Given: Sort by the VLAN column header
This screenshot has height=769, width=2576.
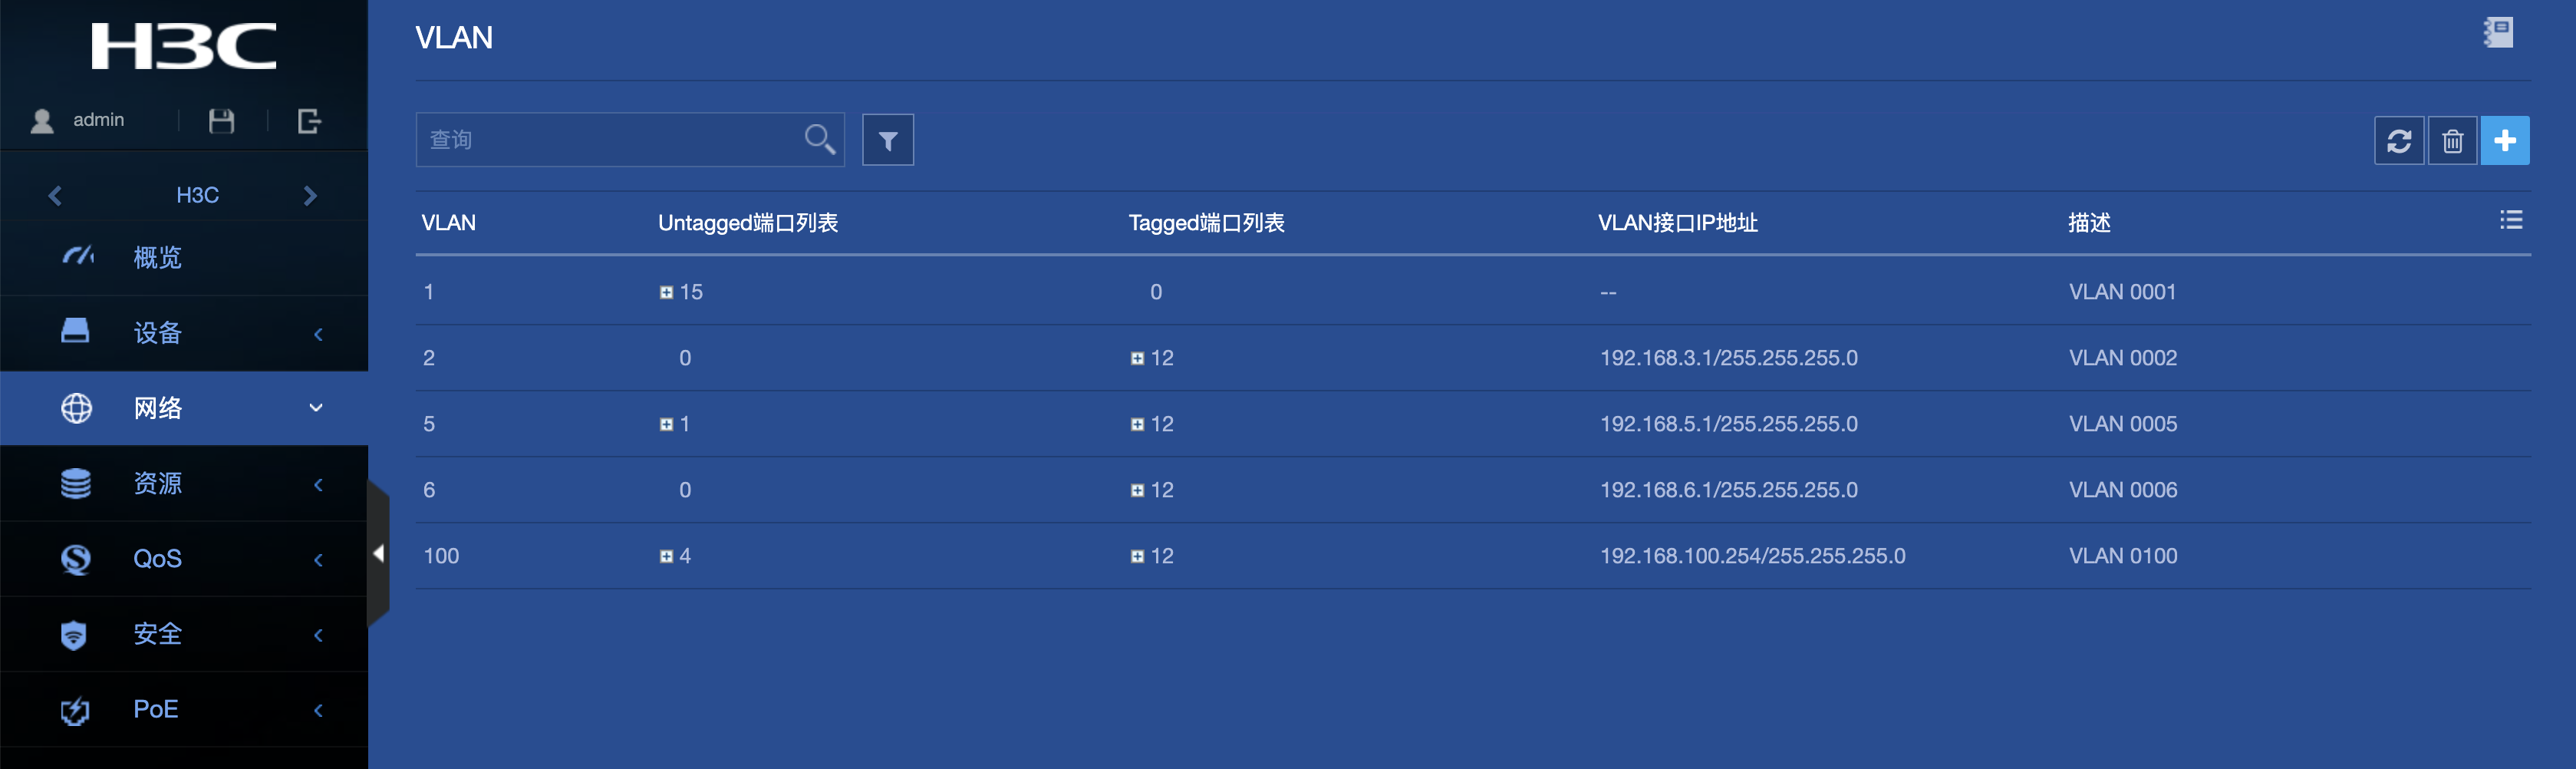Looking at the screenshot, I should pyautogui.click(x=448, y=223).
